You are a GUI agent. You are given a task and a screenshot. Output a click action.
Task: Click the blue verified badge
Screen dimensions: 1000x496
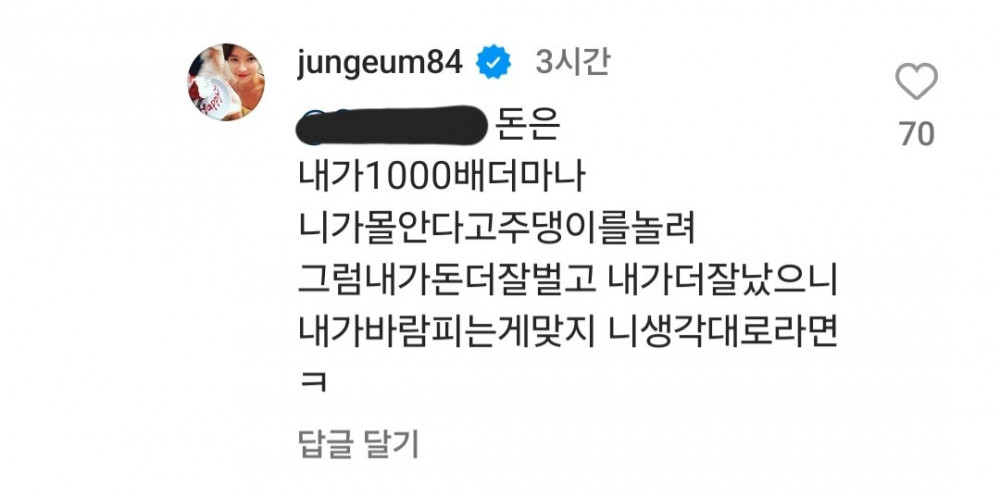coord(494,62)
